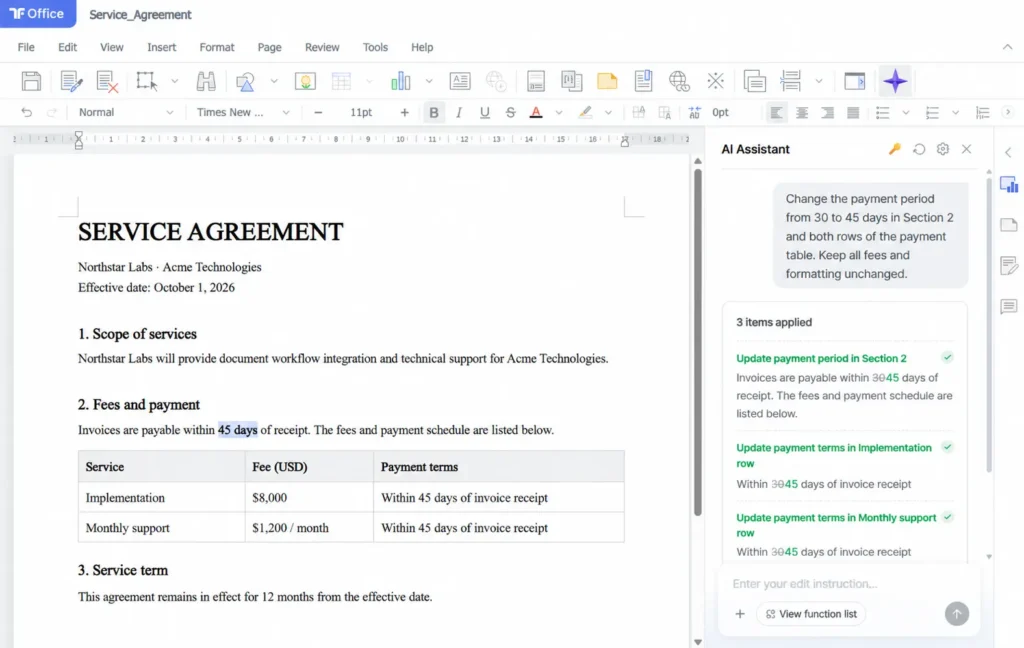Open the Edit menu

(x=67, y=47)
